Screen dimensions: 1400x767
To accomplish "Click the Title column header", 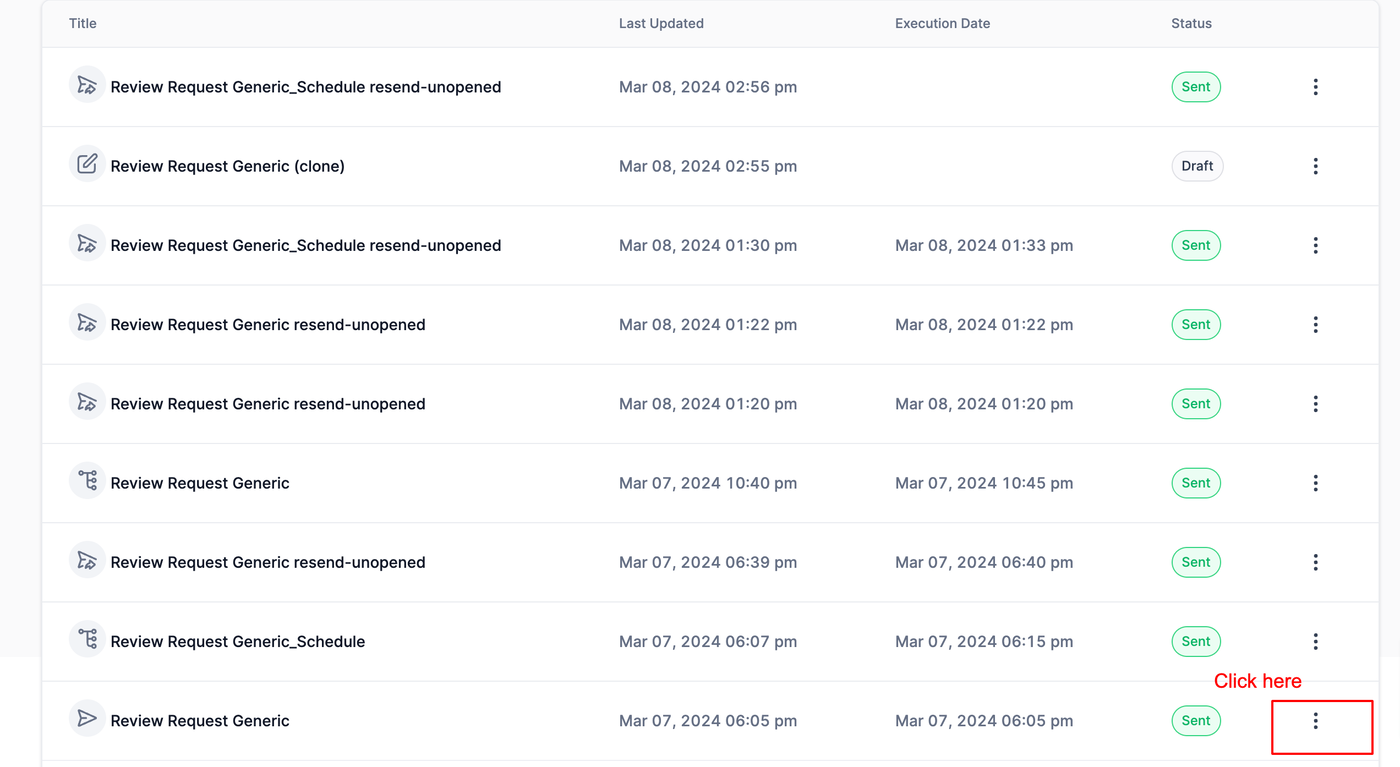I will click(83, 23).
